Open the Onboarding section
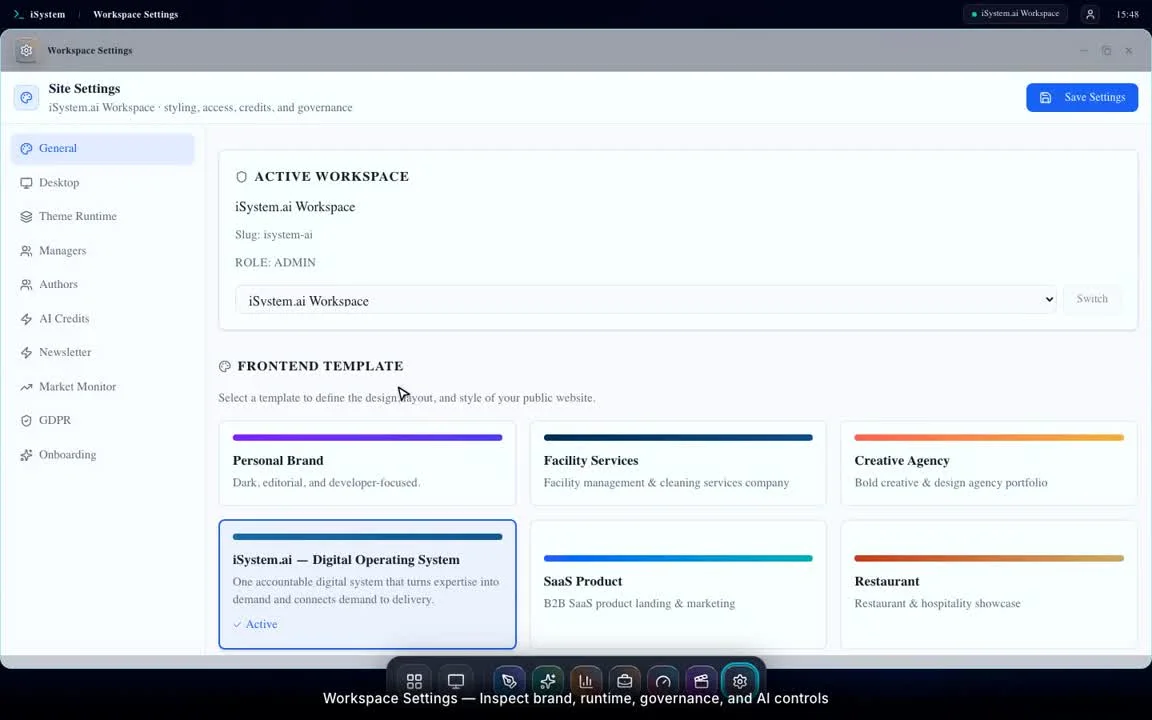Screen dimensions: 1152x720 pyautogui.click(x=103, y=454)
